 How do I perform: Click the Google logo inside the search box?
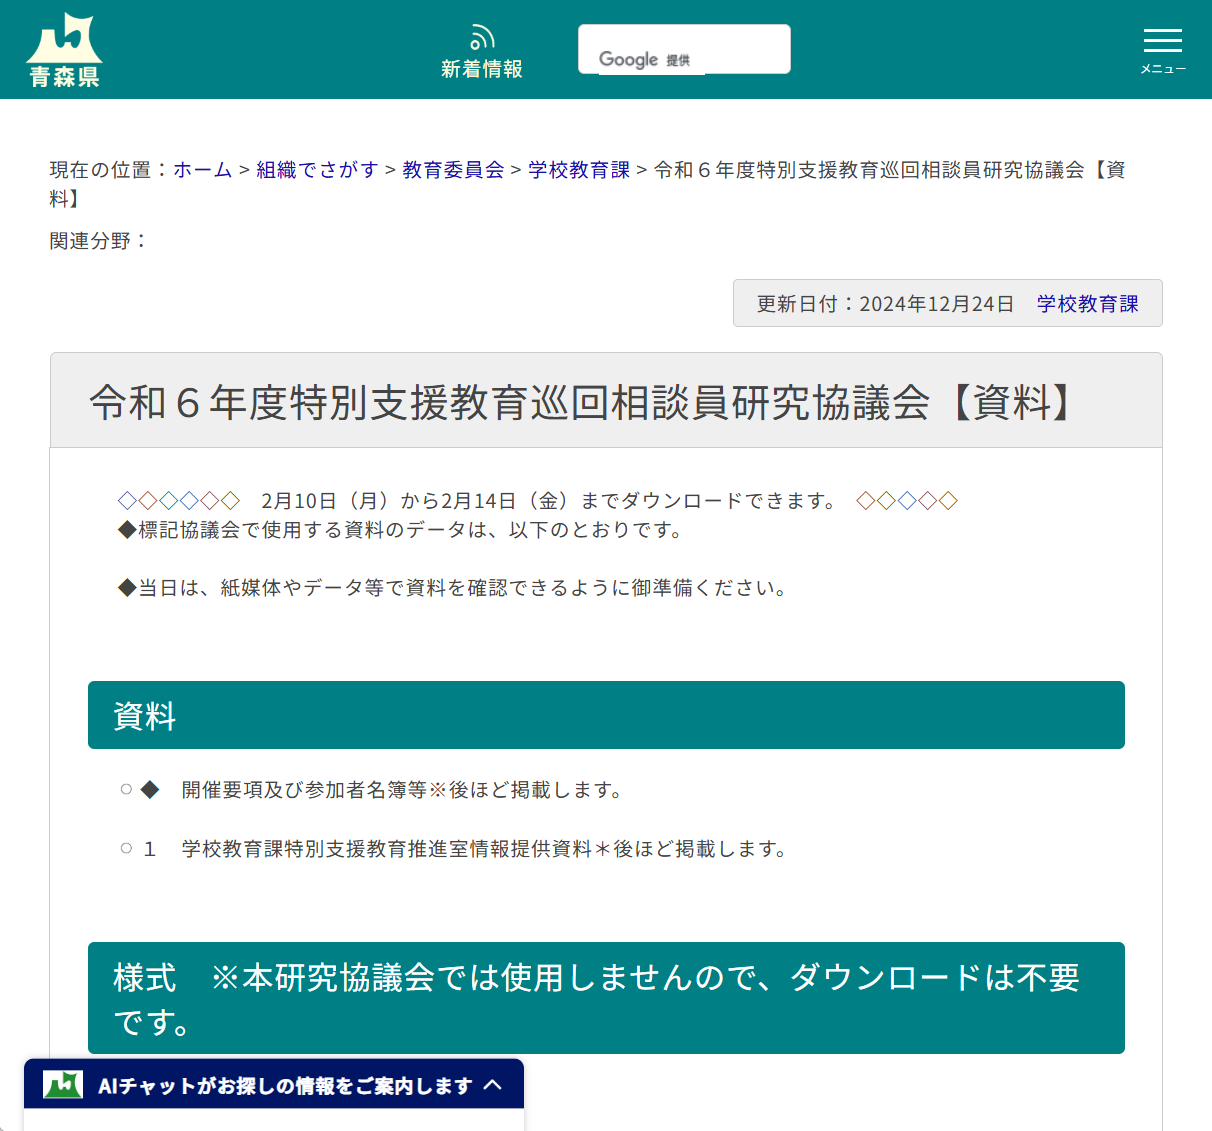(x=629, y=59)
